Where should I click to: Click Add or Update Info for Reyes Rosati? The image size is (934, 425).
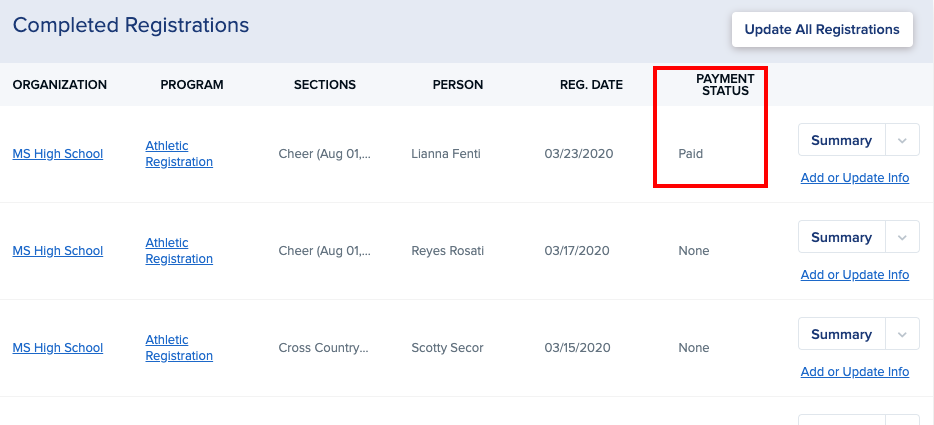[x=855, y=275]
